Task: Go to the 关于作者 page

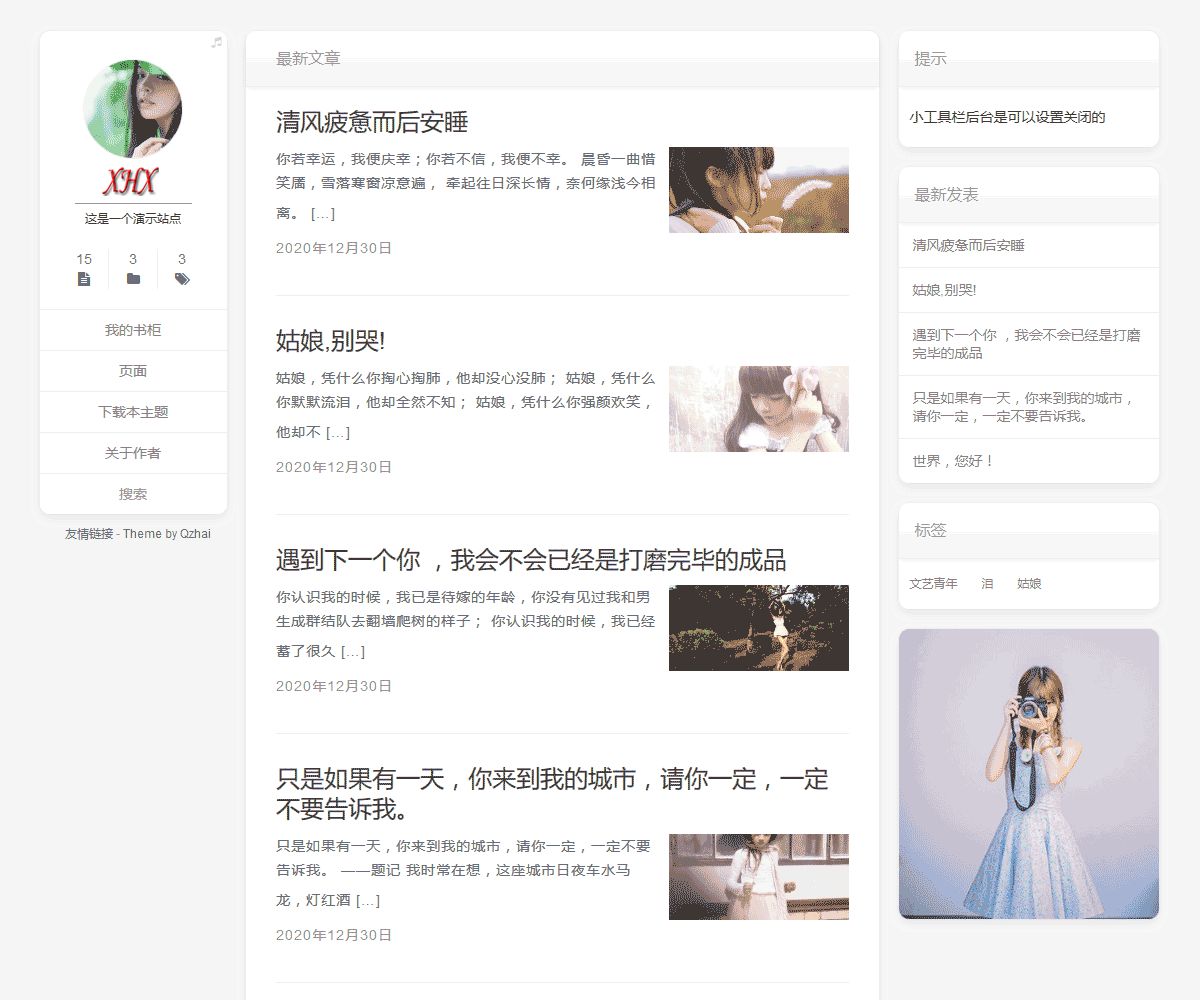Action: pos(133,453)
